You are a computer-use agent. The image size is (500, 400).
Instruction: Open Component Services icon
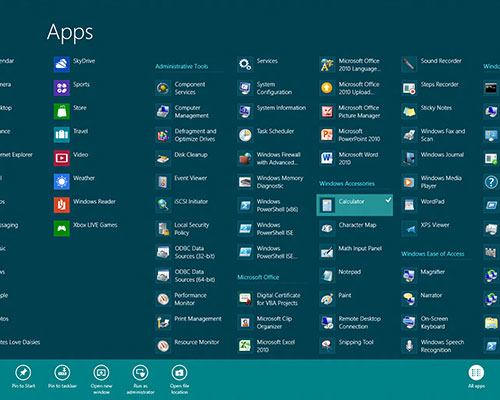[x=163, y=88]
